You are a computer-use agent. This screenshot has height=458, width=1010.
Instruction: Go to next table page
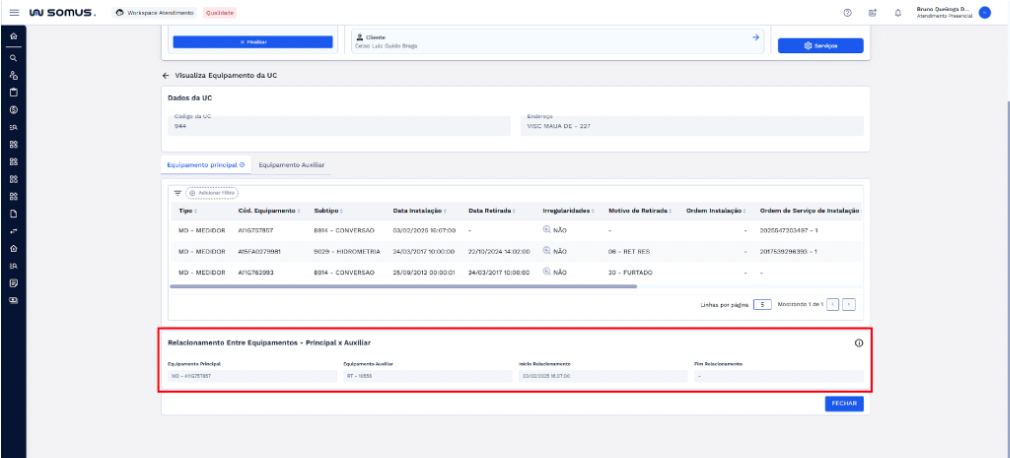[849, 304]
